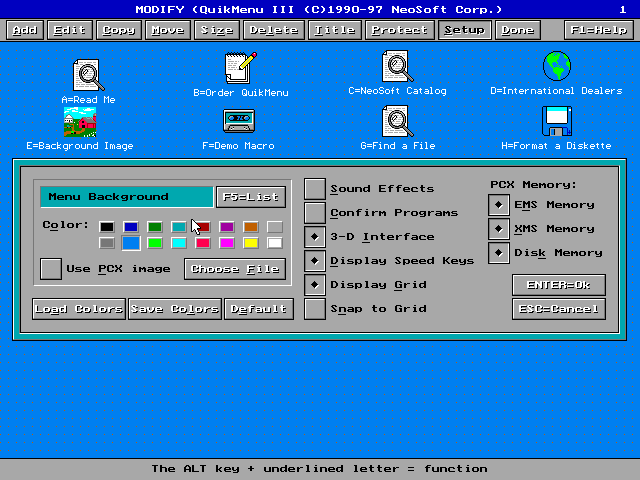The image size is (640, 480).
Task: Toggle the EMS Memory checkbox
Action: [x=499, y=205]
